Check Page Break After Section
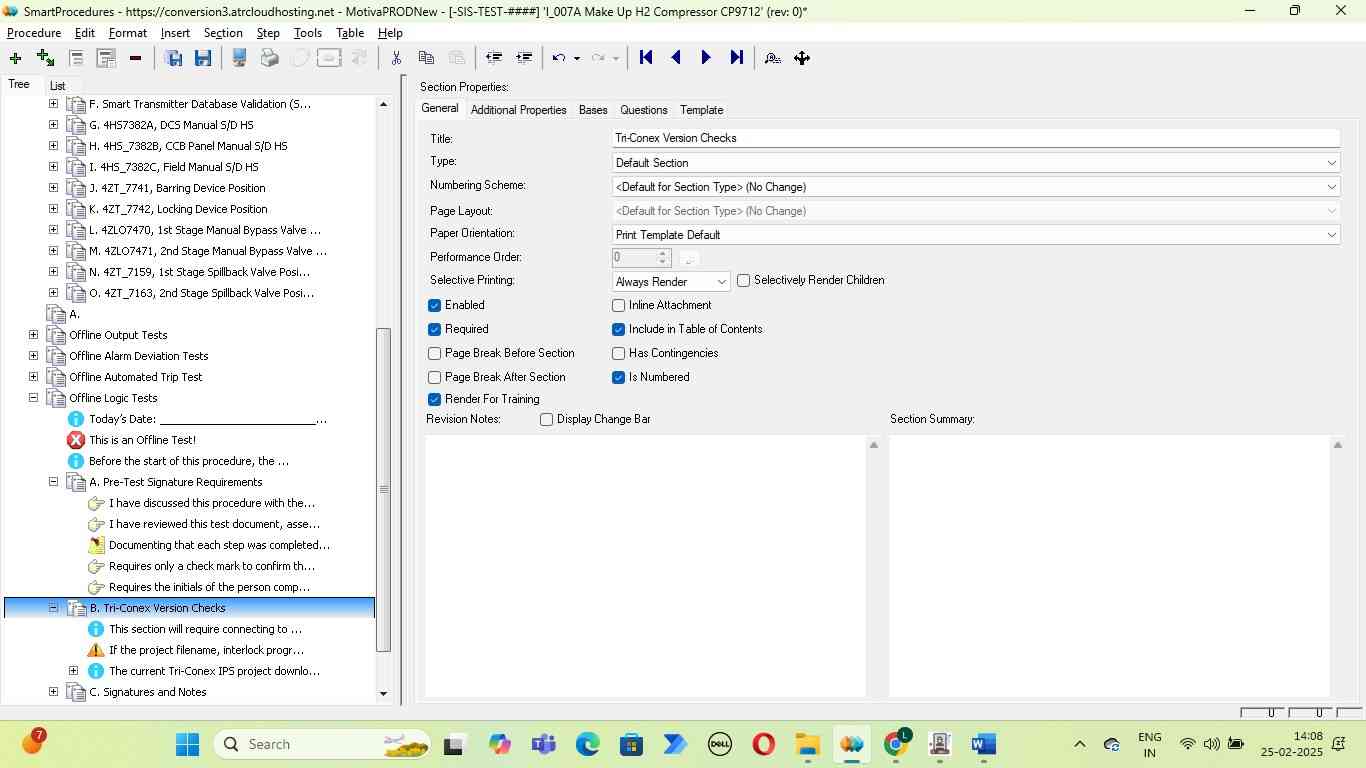 (x=434, y=377)
